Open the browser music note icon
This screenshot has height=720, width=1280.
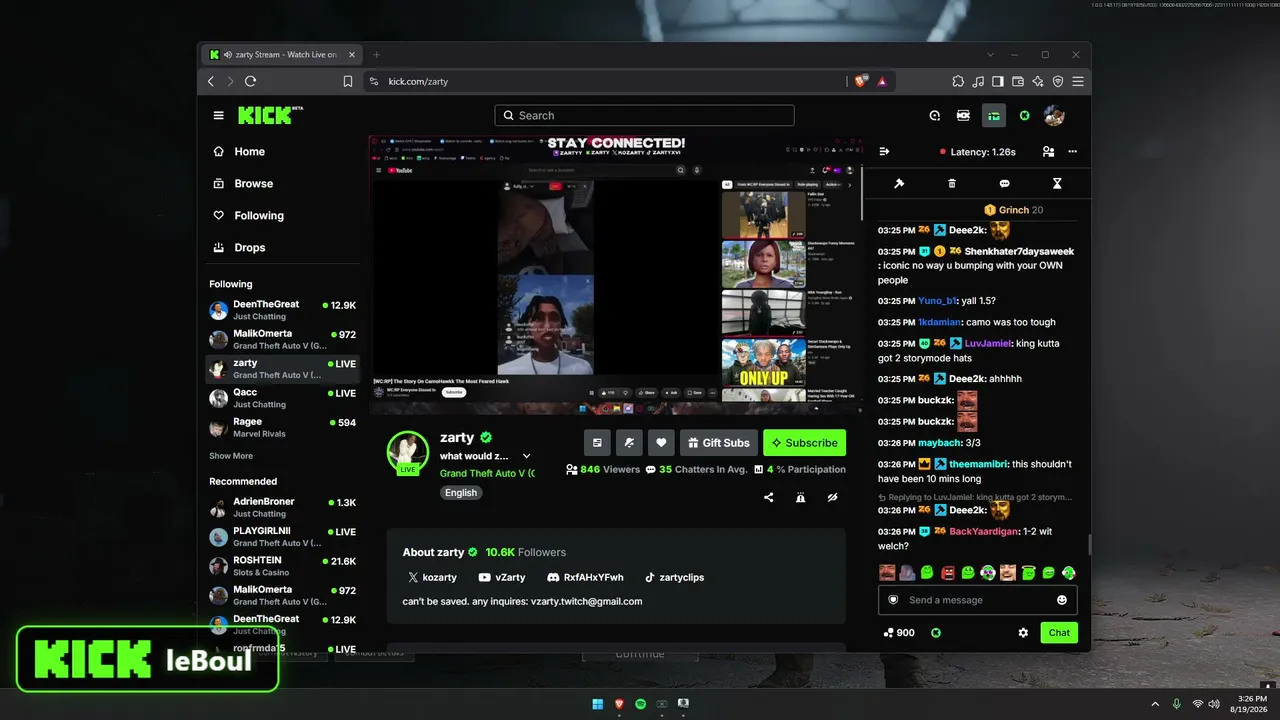978,81
